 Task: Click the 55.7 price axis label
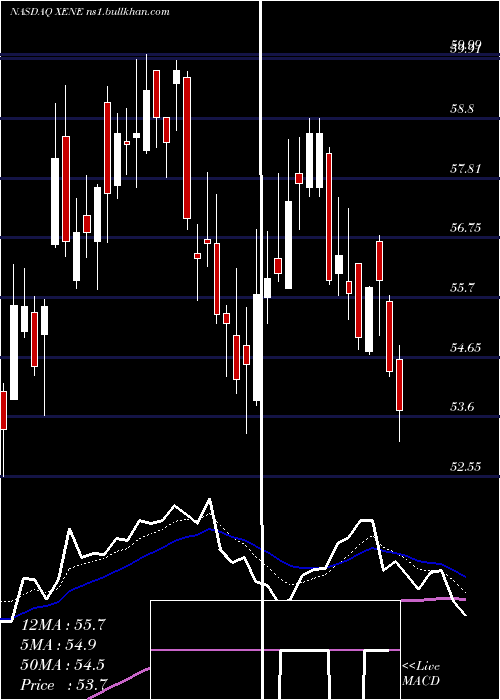click(462, 288)
